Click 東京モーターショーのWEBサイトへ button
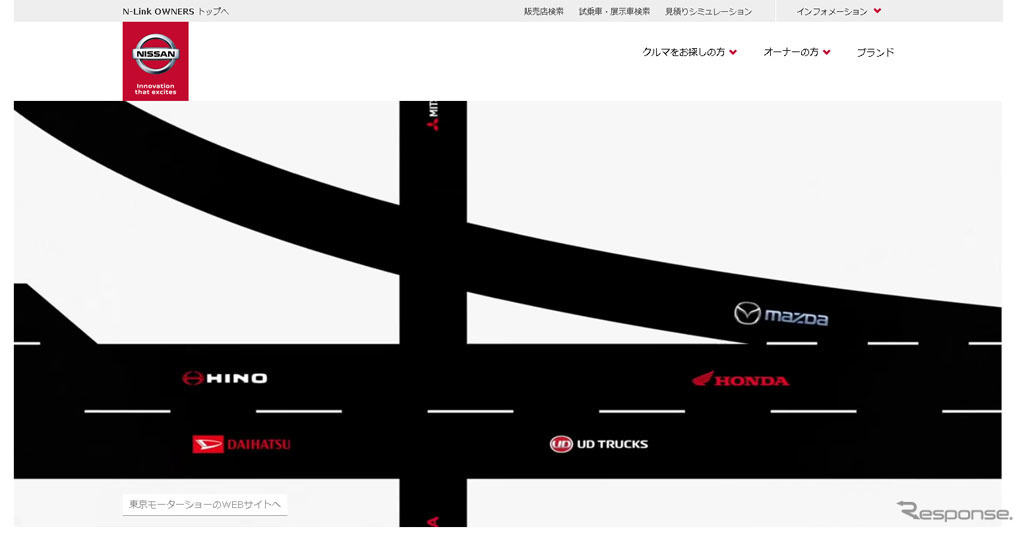Viewport: 1024px width, 533px height. click(x=205, y=504)
